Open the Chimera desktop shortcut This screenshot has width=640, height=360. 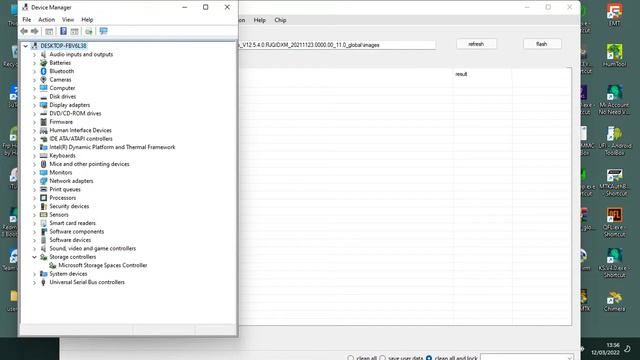click(614, 302)
